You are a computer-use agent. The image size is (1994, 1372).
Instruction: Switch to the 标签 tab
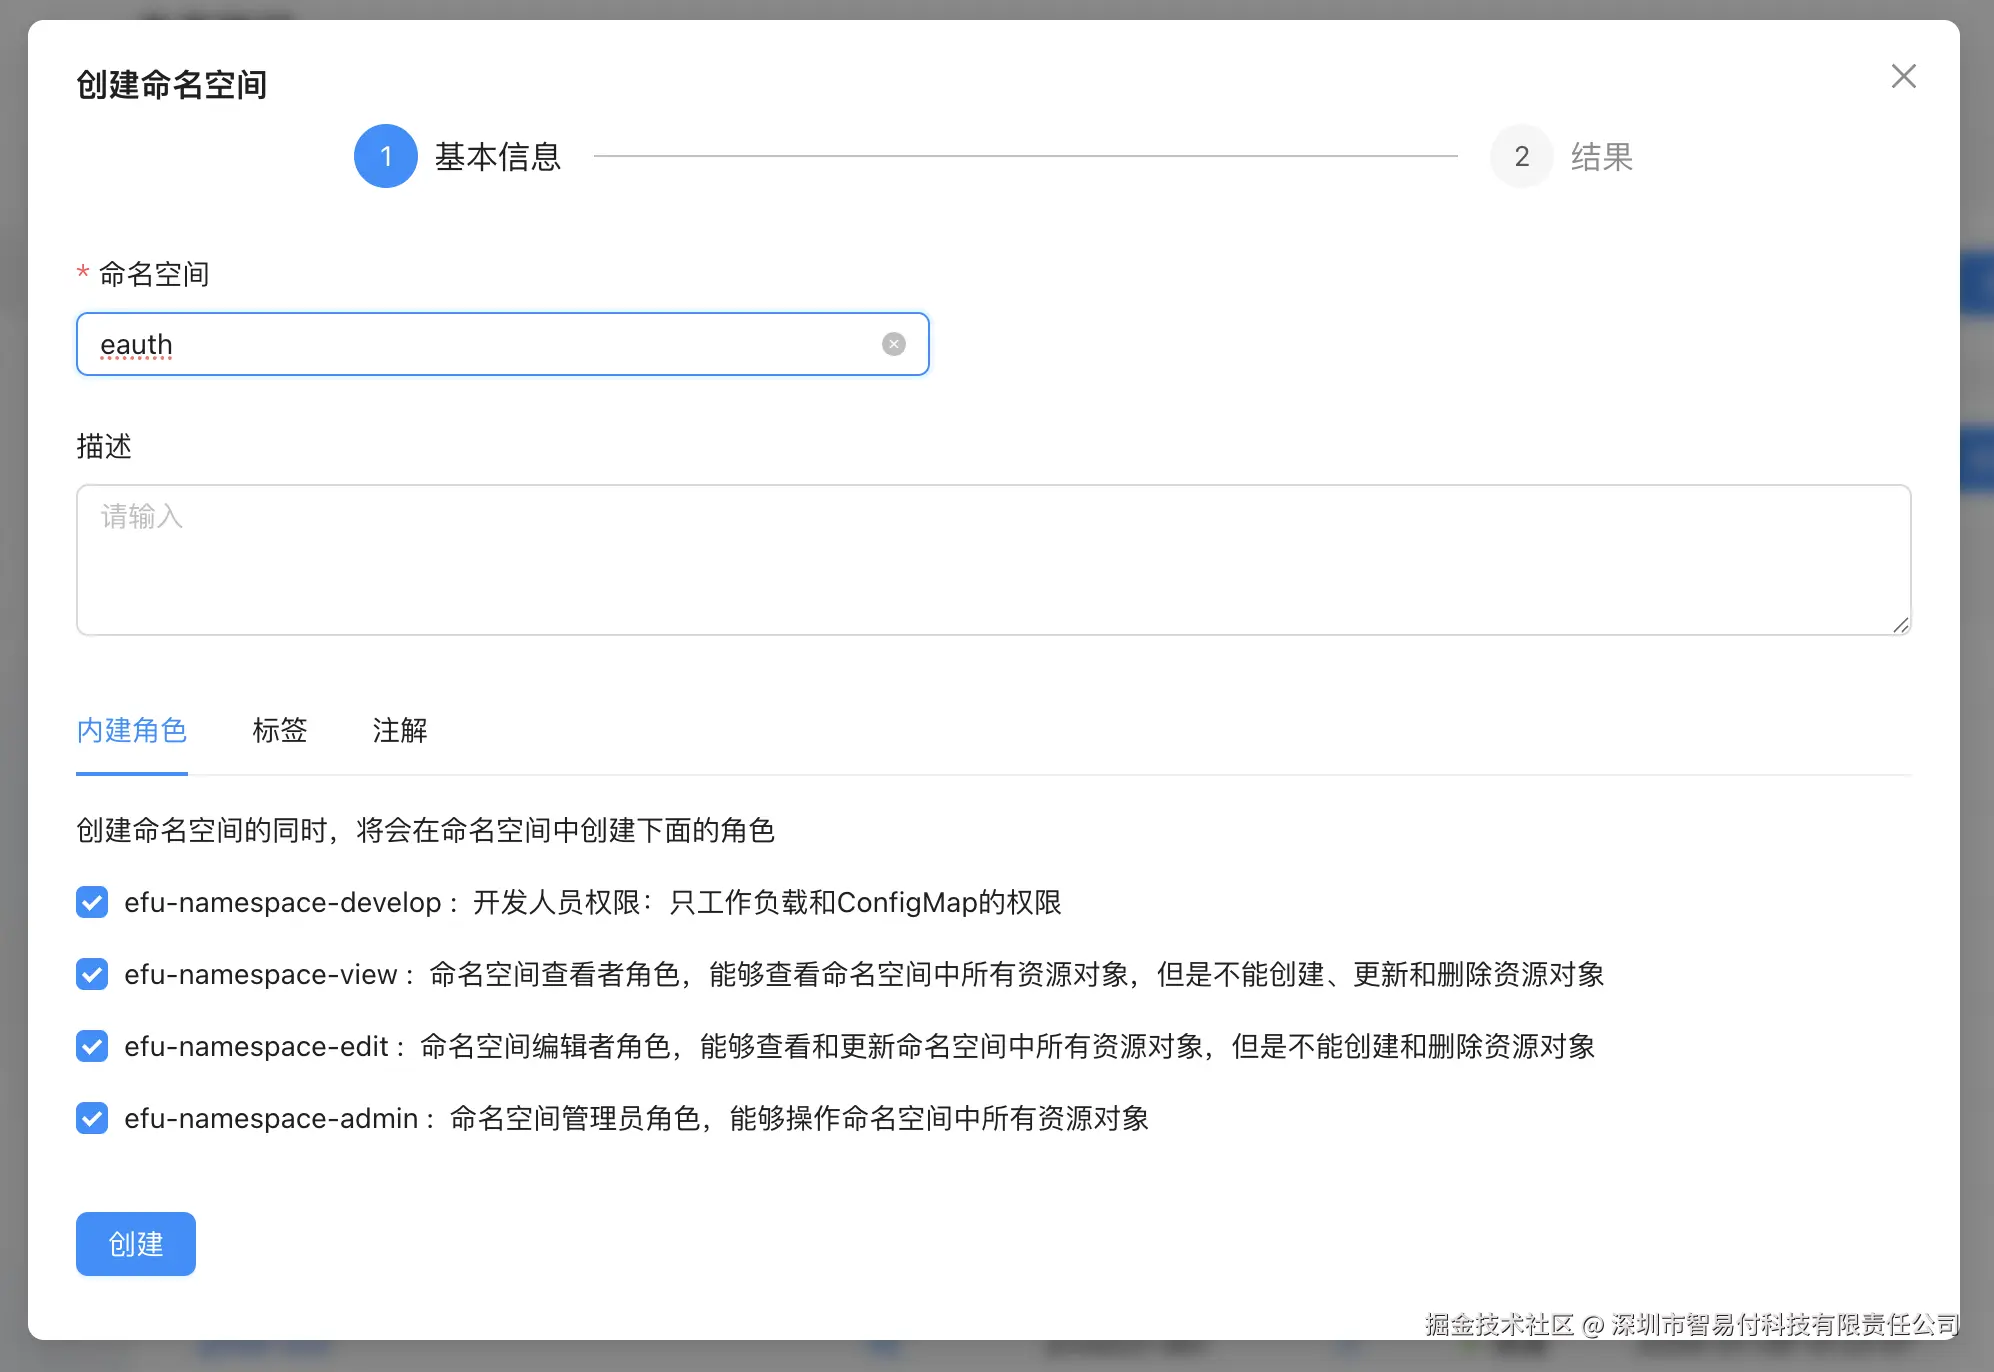(x=280, y=731)
